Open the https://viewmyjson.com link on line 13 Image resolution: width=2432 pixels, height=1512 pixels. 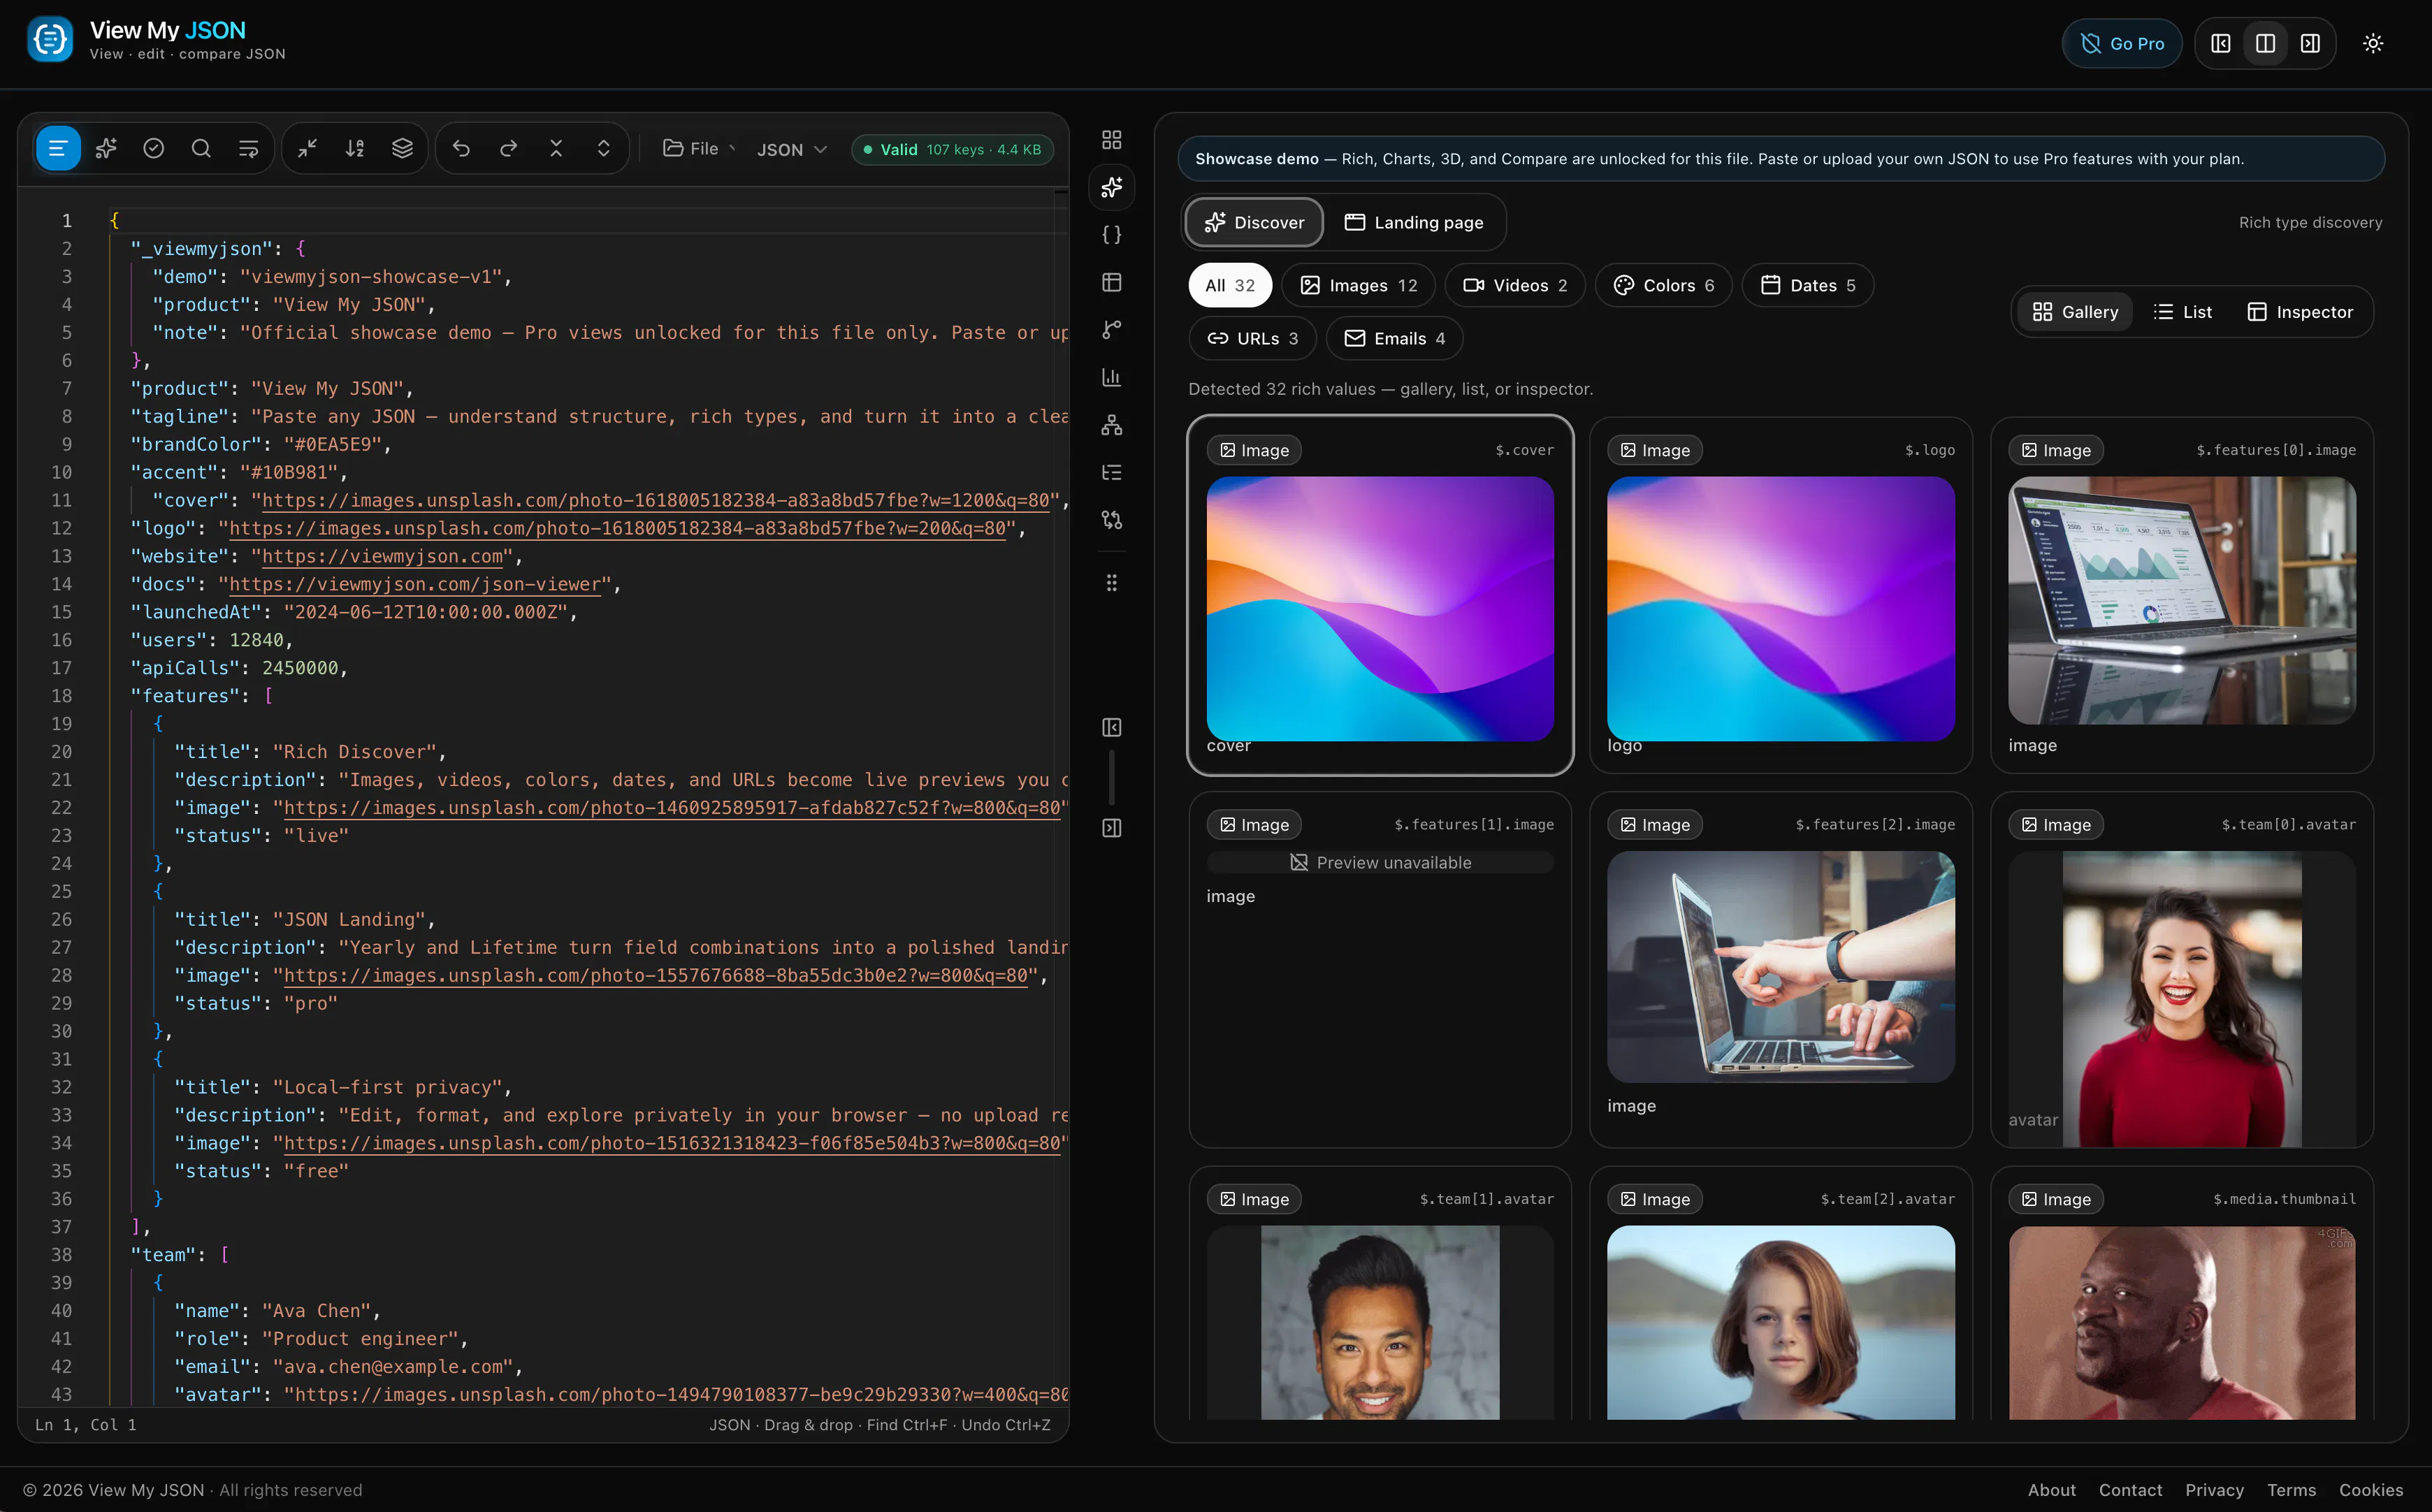(382, 556)
